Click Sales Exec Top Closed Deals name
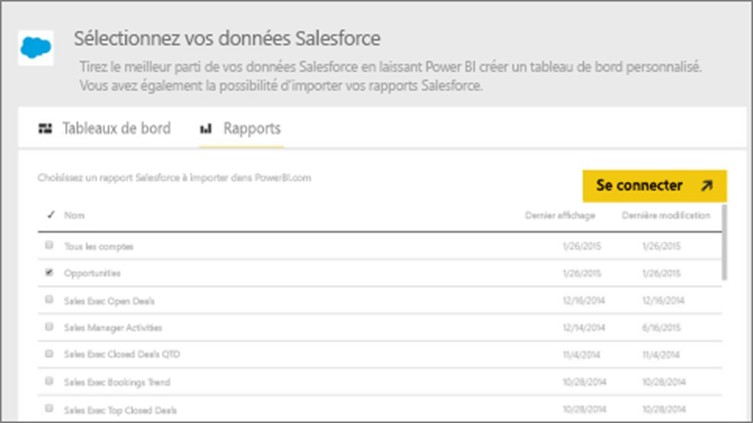The image size is (753, 423). (121, 410)
